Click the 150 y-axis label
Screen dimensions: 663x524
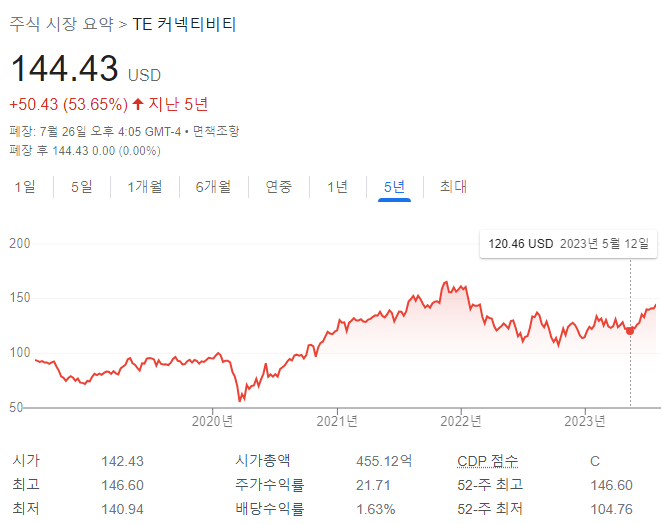(20, 298)
